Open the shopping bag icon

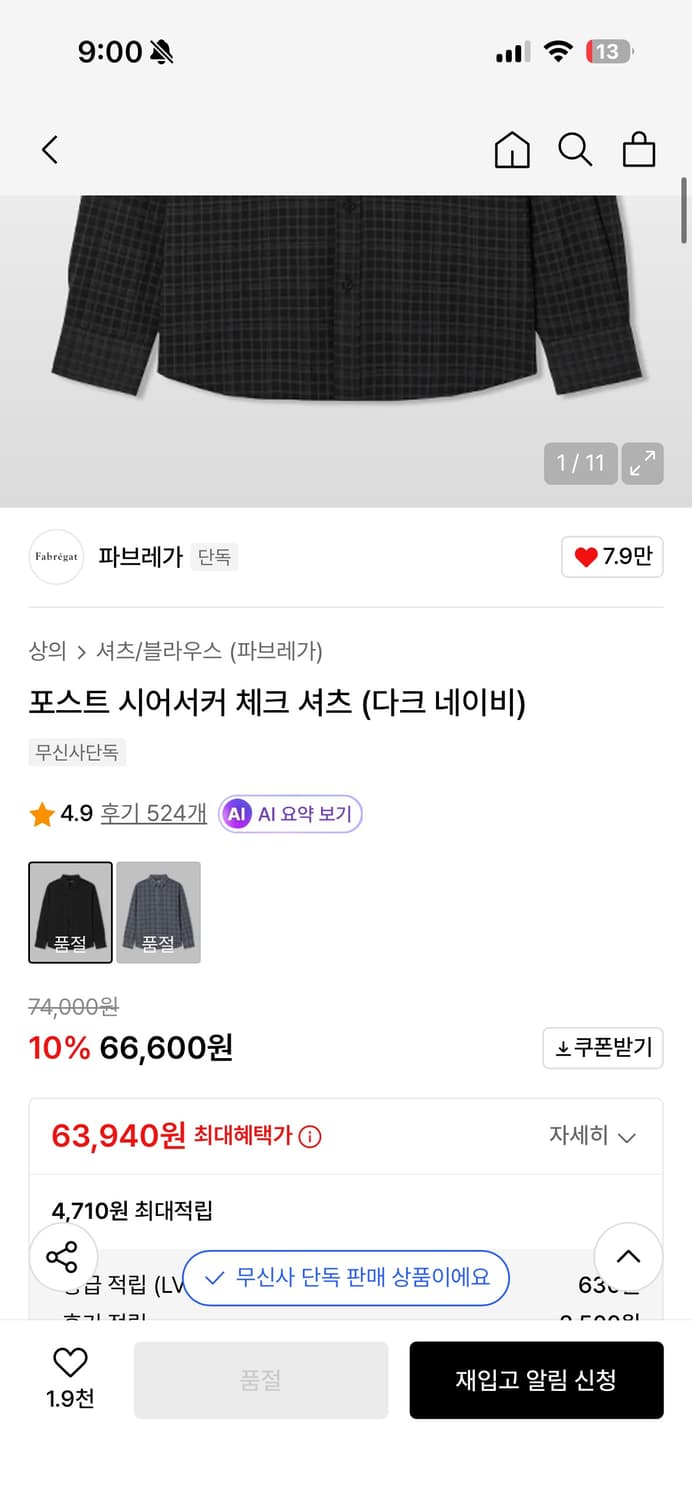[x=639, y=149]
